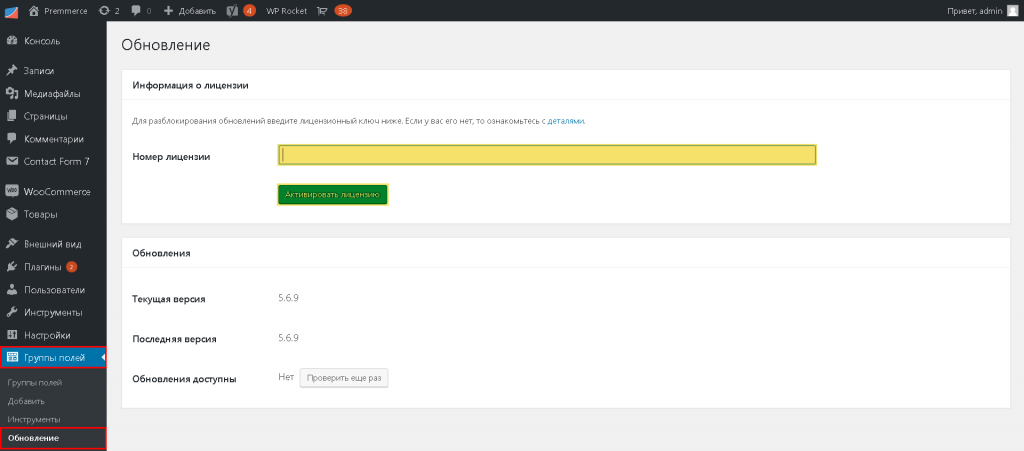Screen dimensions: 1024x451
Task: Click the Плагины plug icon
Action: (11, 266)
